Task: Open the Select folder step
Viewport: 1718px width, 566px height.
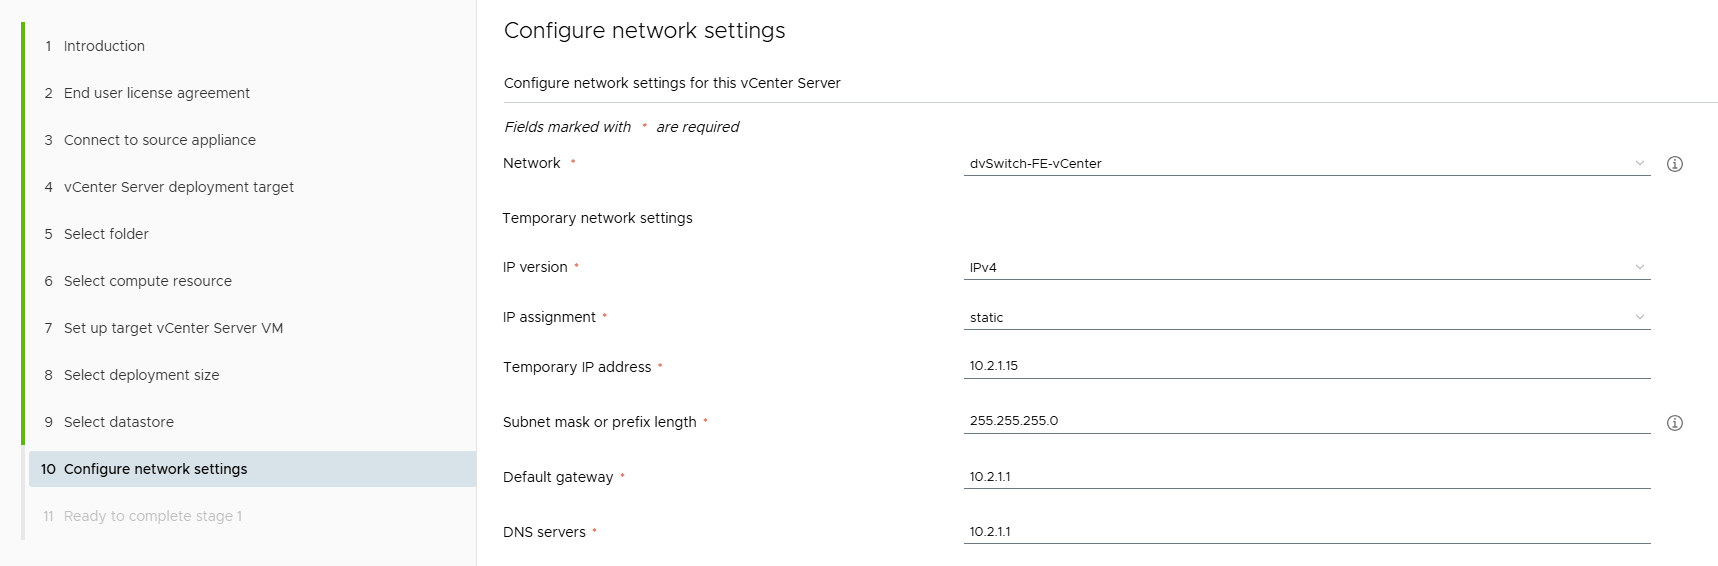Action: pos(106,234)
